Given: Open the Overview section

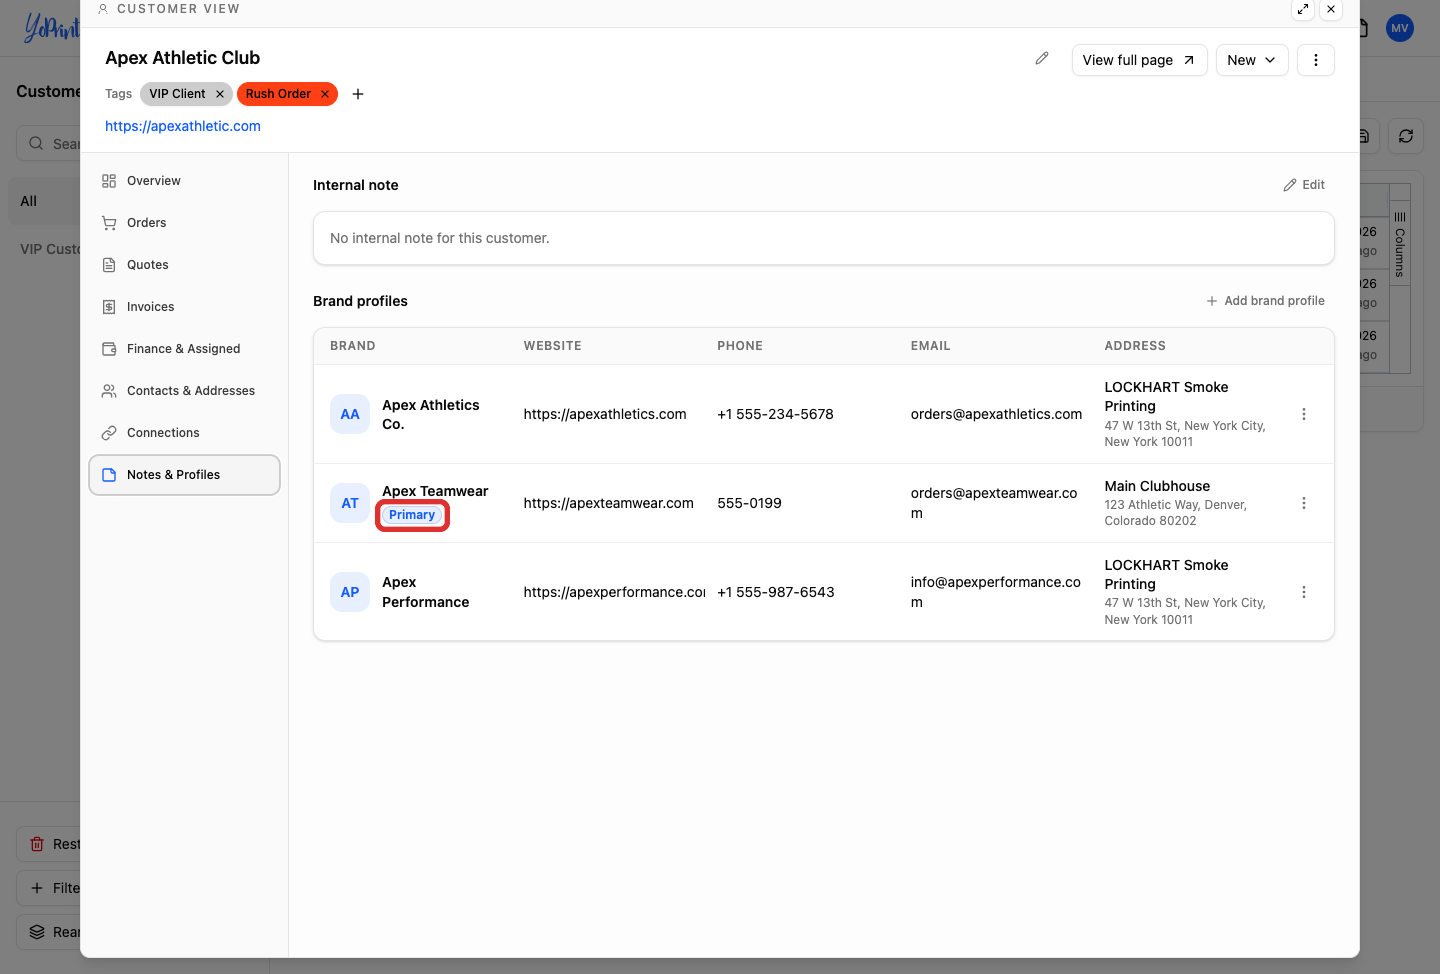Looking at the screenshot, I should point(184,181).
